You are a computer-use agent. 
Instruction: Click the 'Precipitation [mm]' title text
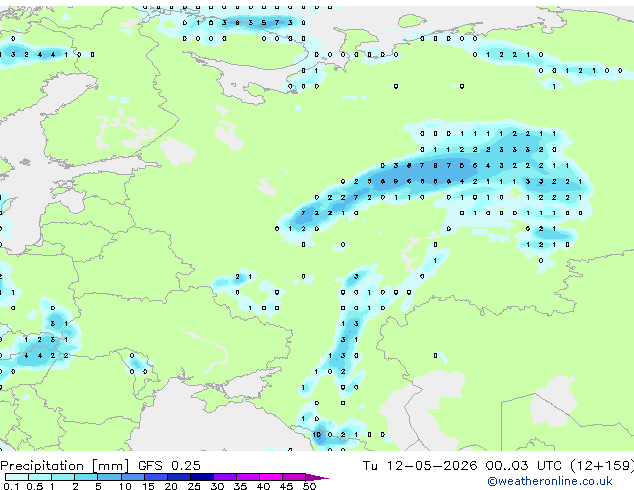coord(65,466)
